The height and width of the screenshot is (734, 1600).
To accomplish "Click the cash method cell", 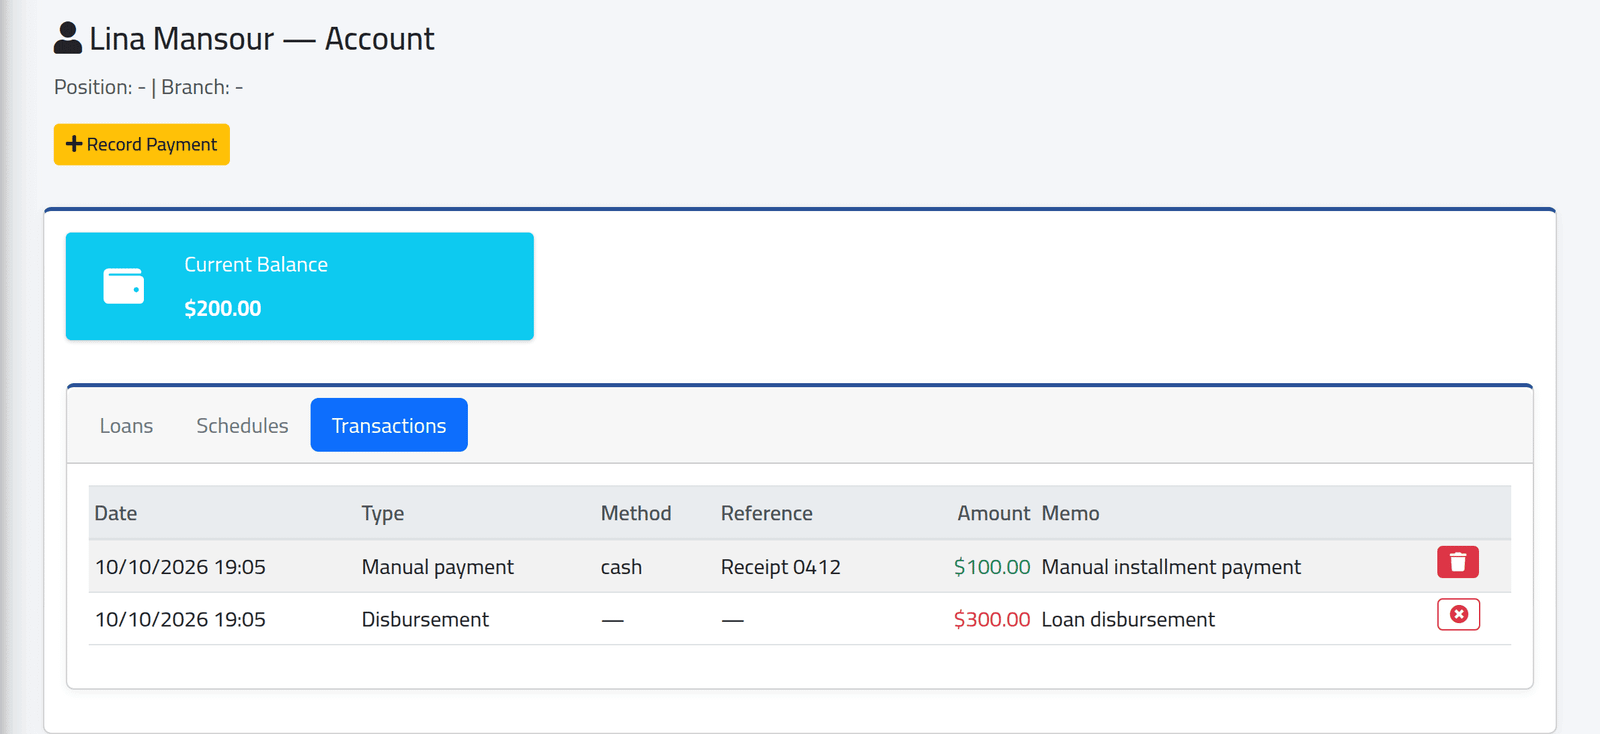I will pos(621,567).
